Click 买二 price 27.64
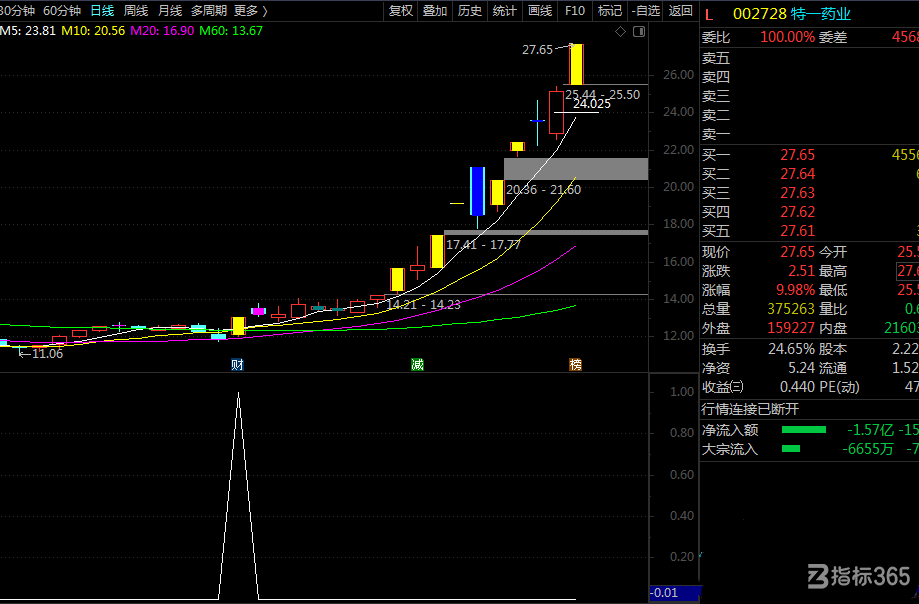Viewport: 919px width, 604px height. point(797,174)
